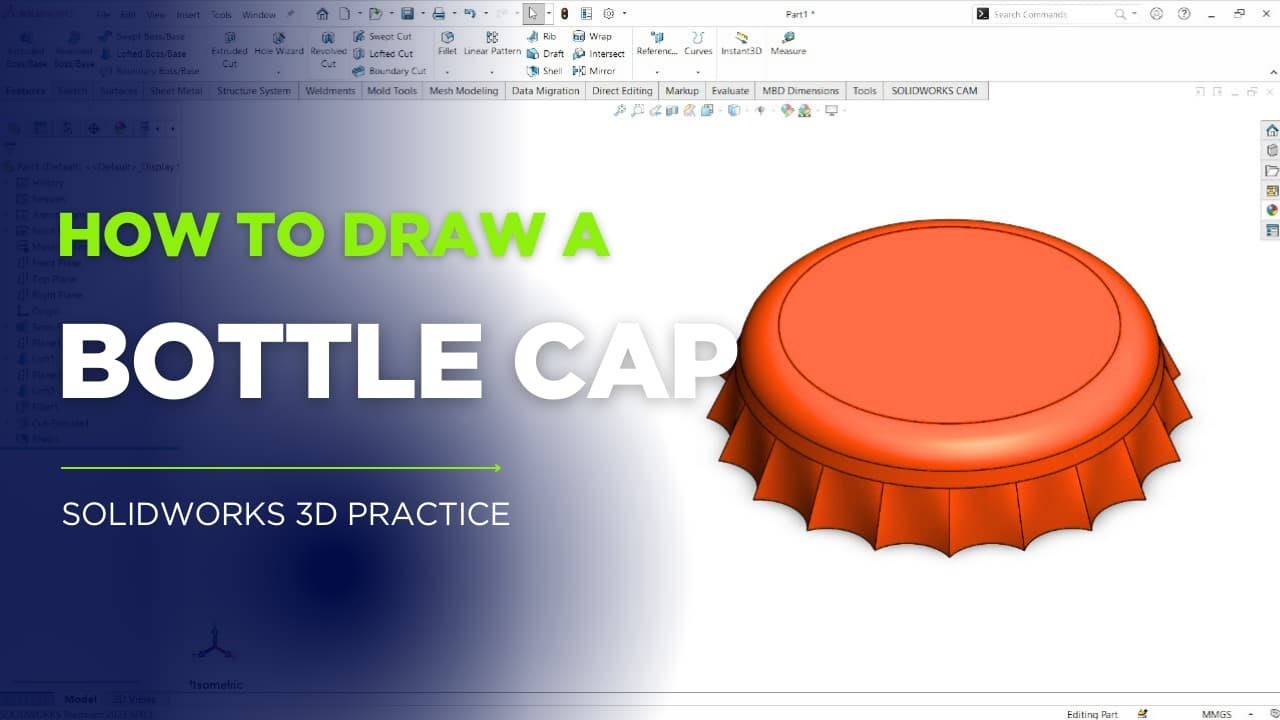1280x720 pixels.
Task: Click the Home icon in the quick access bar
Action: 322,14
